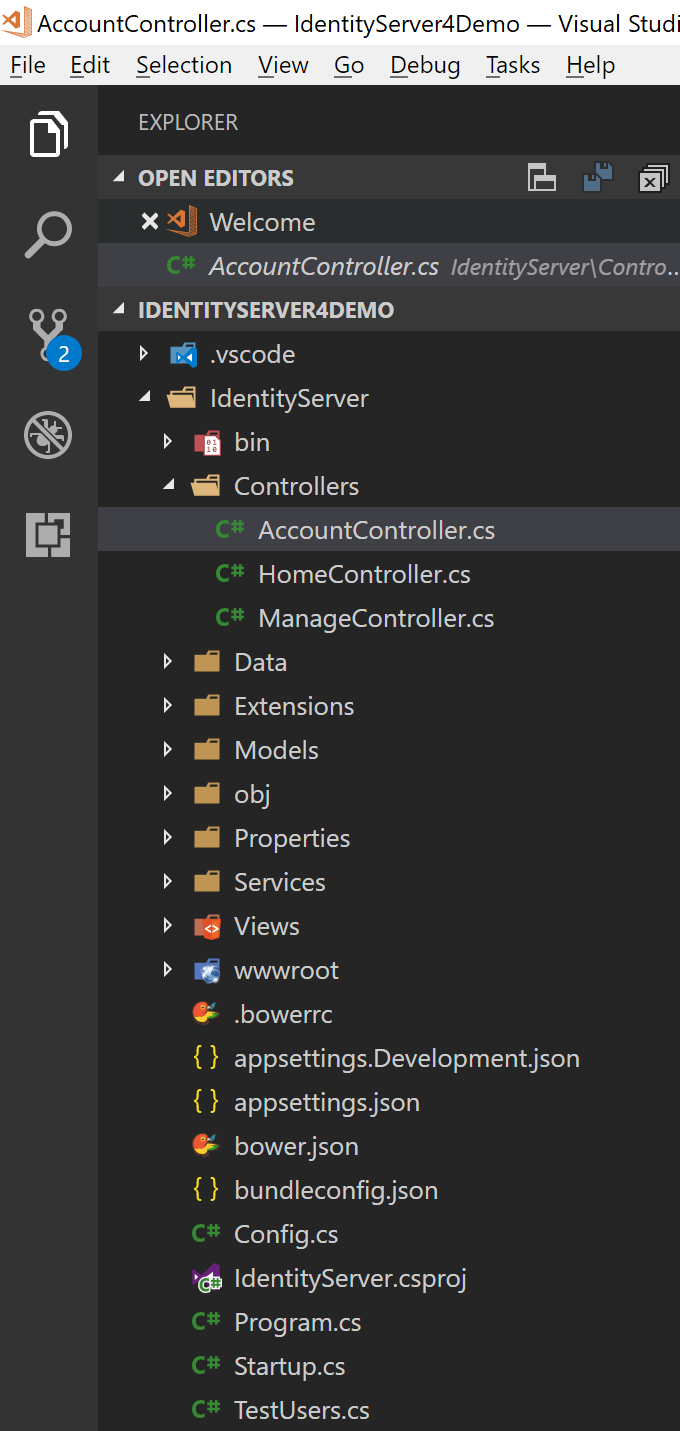Open the Tasks menu

point(513,65)
